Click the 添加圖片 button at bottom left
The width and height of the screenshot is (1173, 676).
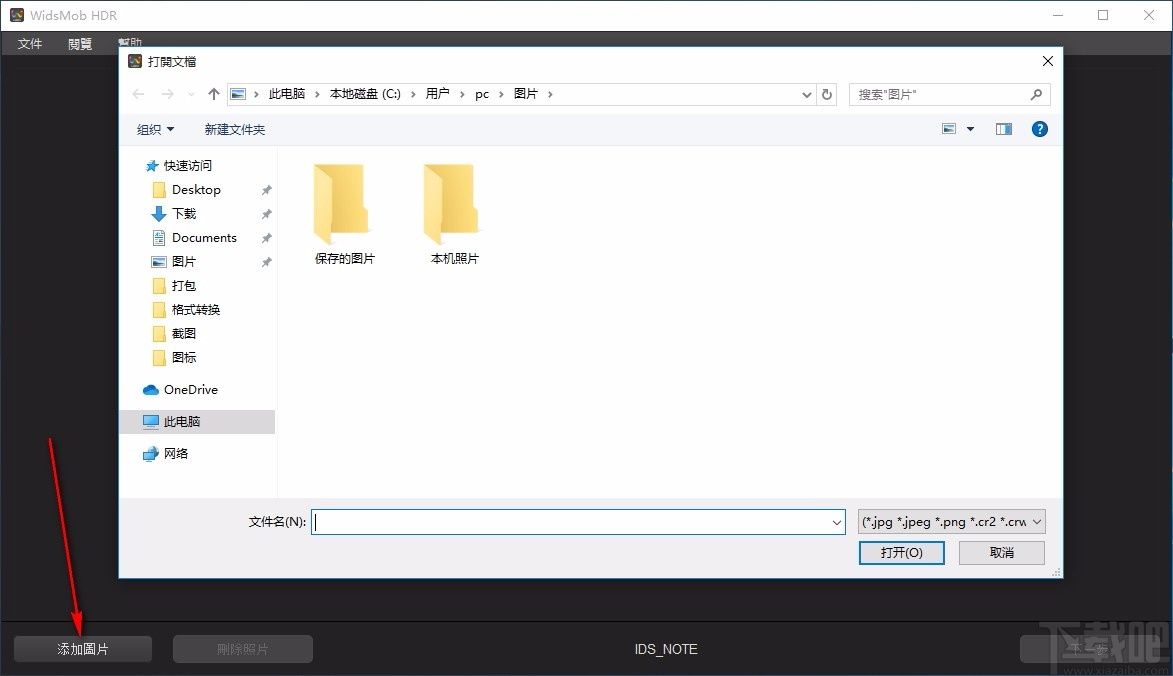81,648
